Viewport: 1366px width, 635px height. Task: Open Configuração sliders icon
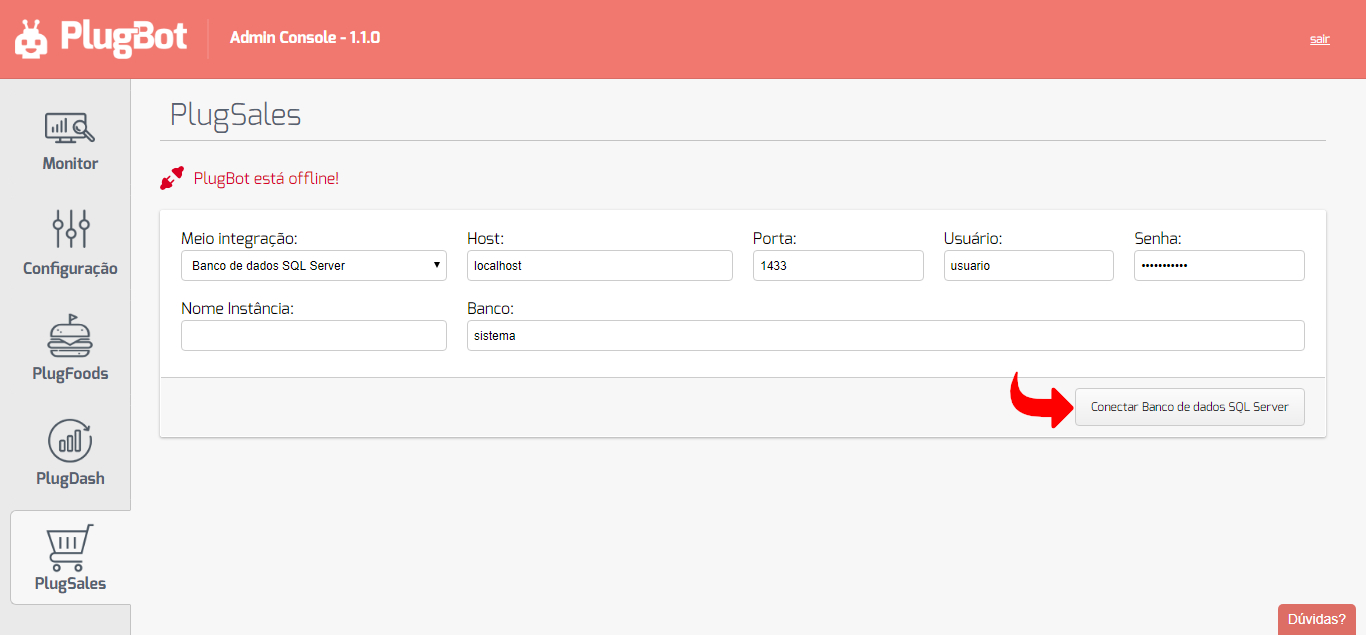[x=70, y=230]
